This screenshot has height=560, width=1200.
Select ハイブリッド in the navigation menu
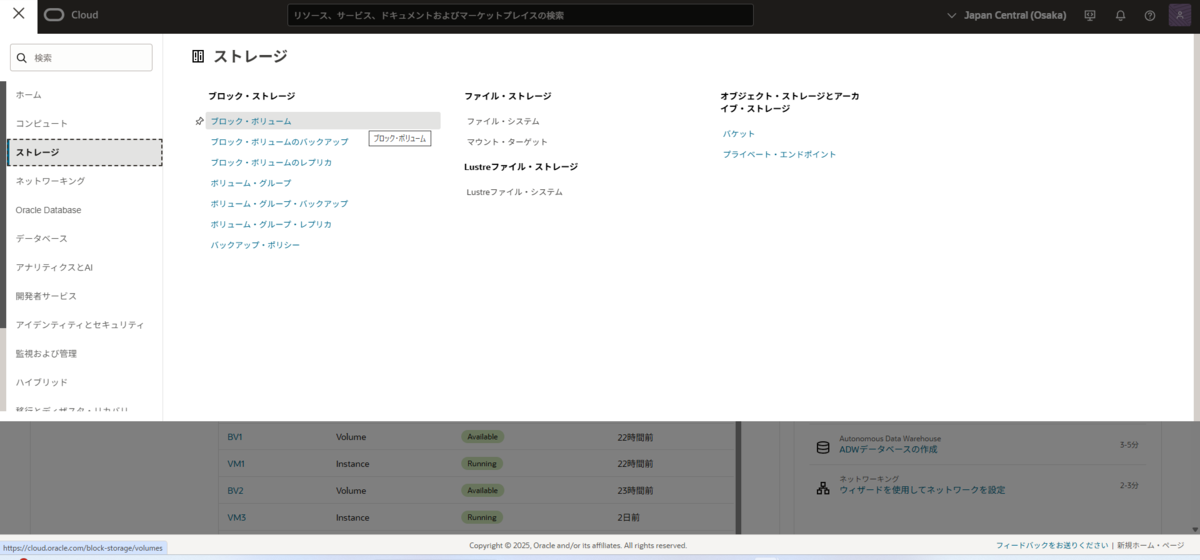coord(42,383)
